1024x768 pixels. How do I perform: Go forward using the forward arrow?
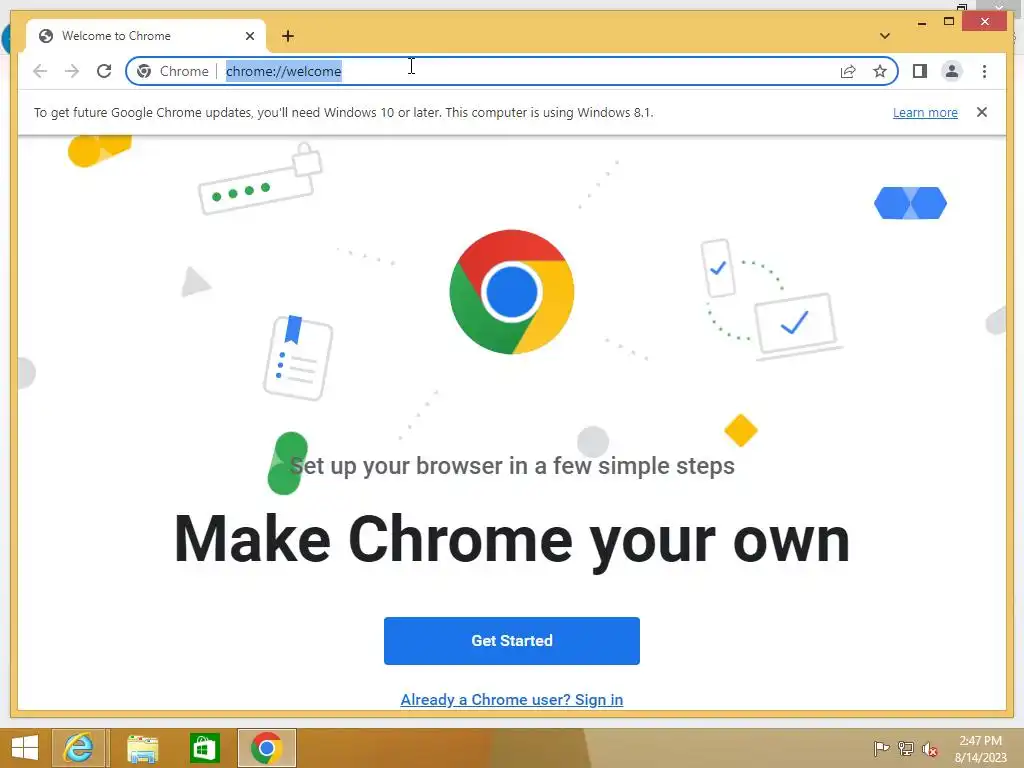click(72, 71)
